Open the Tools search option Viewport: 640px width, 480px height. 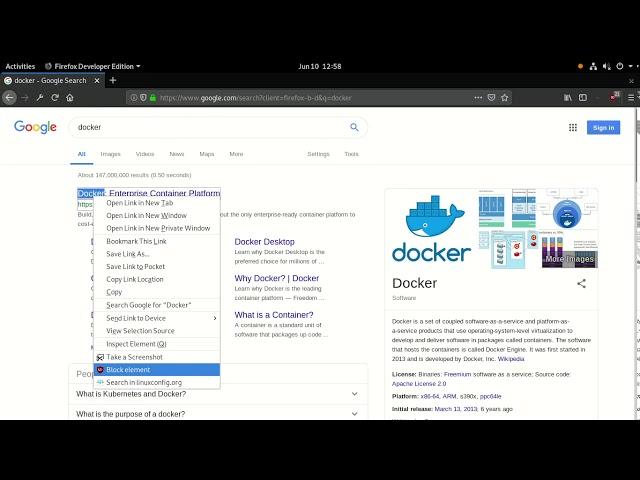coord(351,154)
